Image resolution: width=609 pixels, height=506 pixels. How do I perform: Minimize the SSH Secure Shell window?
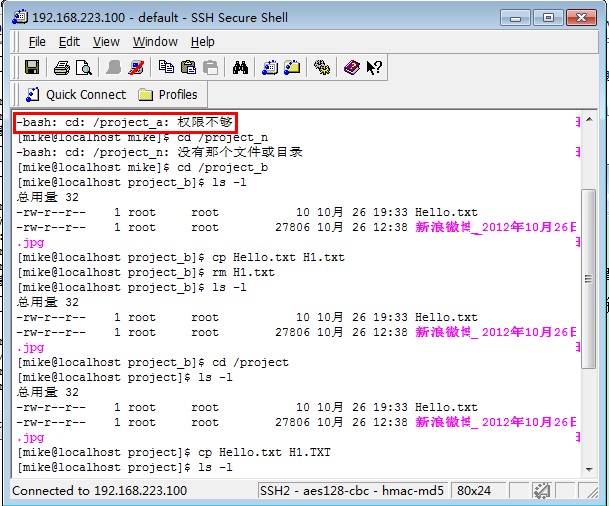click(515, 17)
